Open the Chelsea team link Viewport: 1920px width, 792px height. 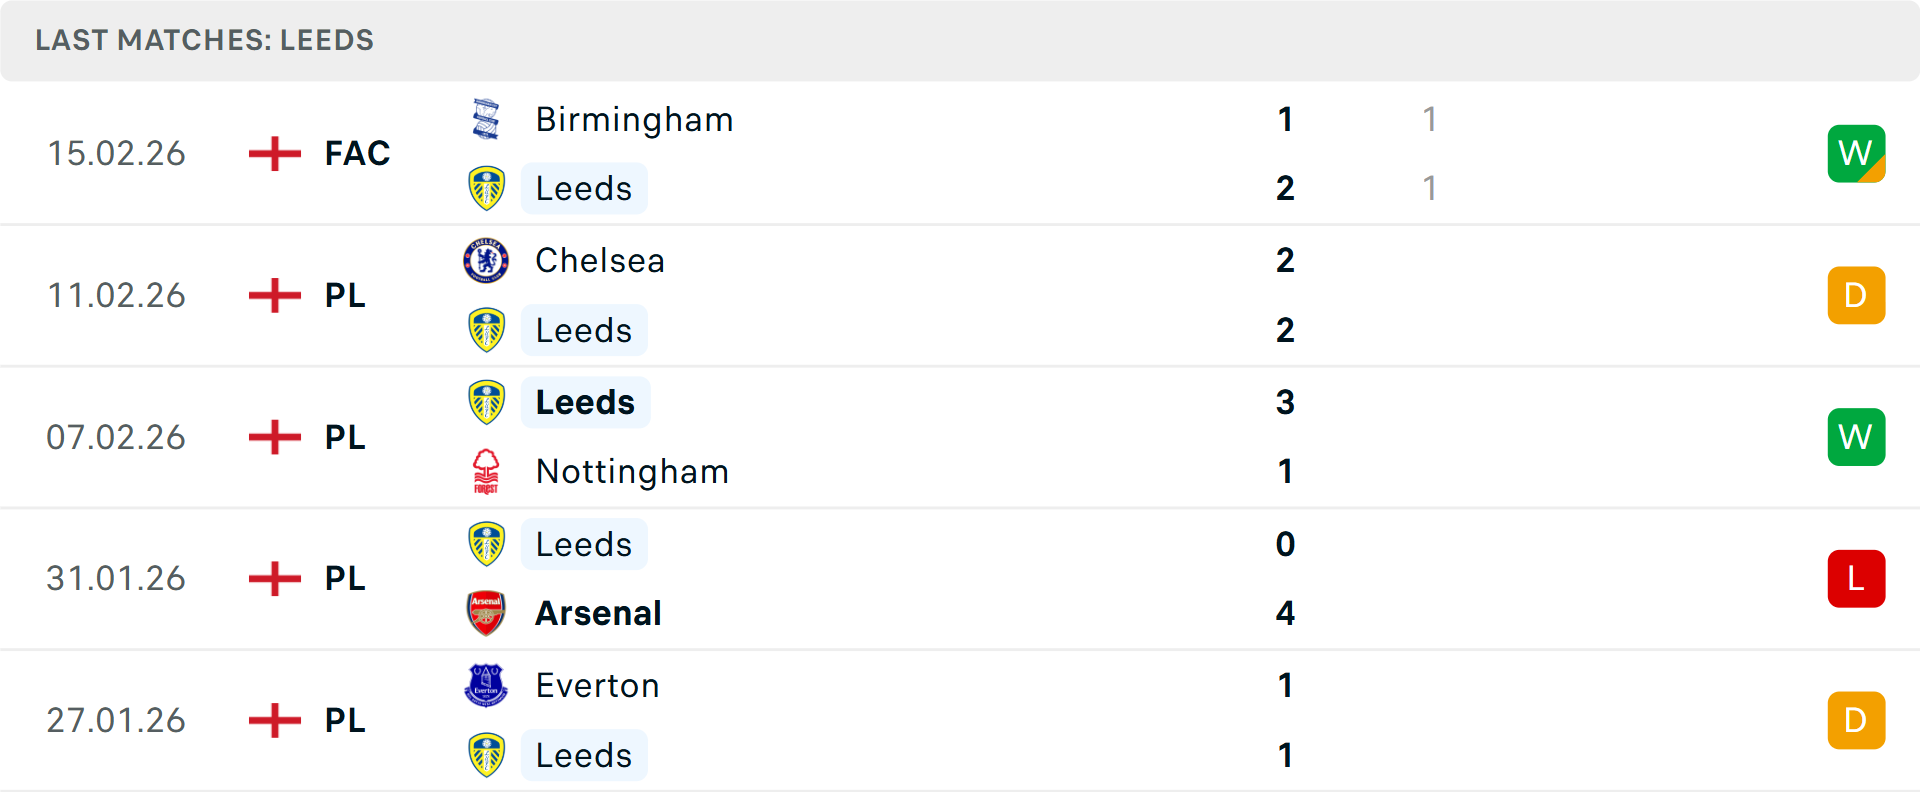(600, 261)
